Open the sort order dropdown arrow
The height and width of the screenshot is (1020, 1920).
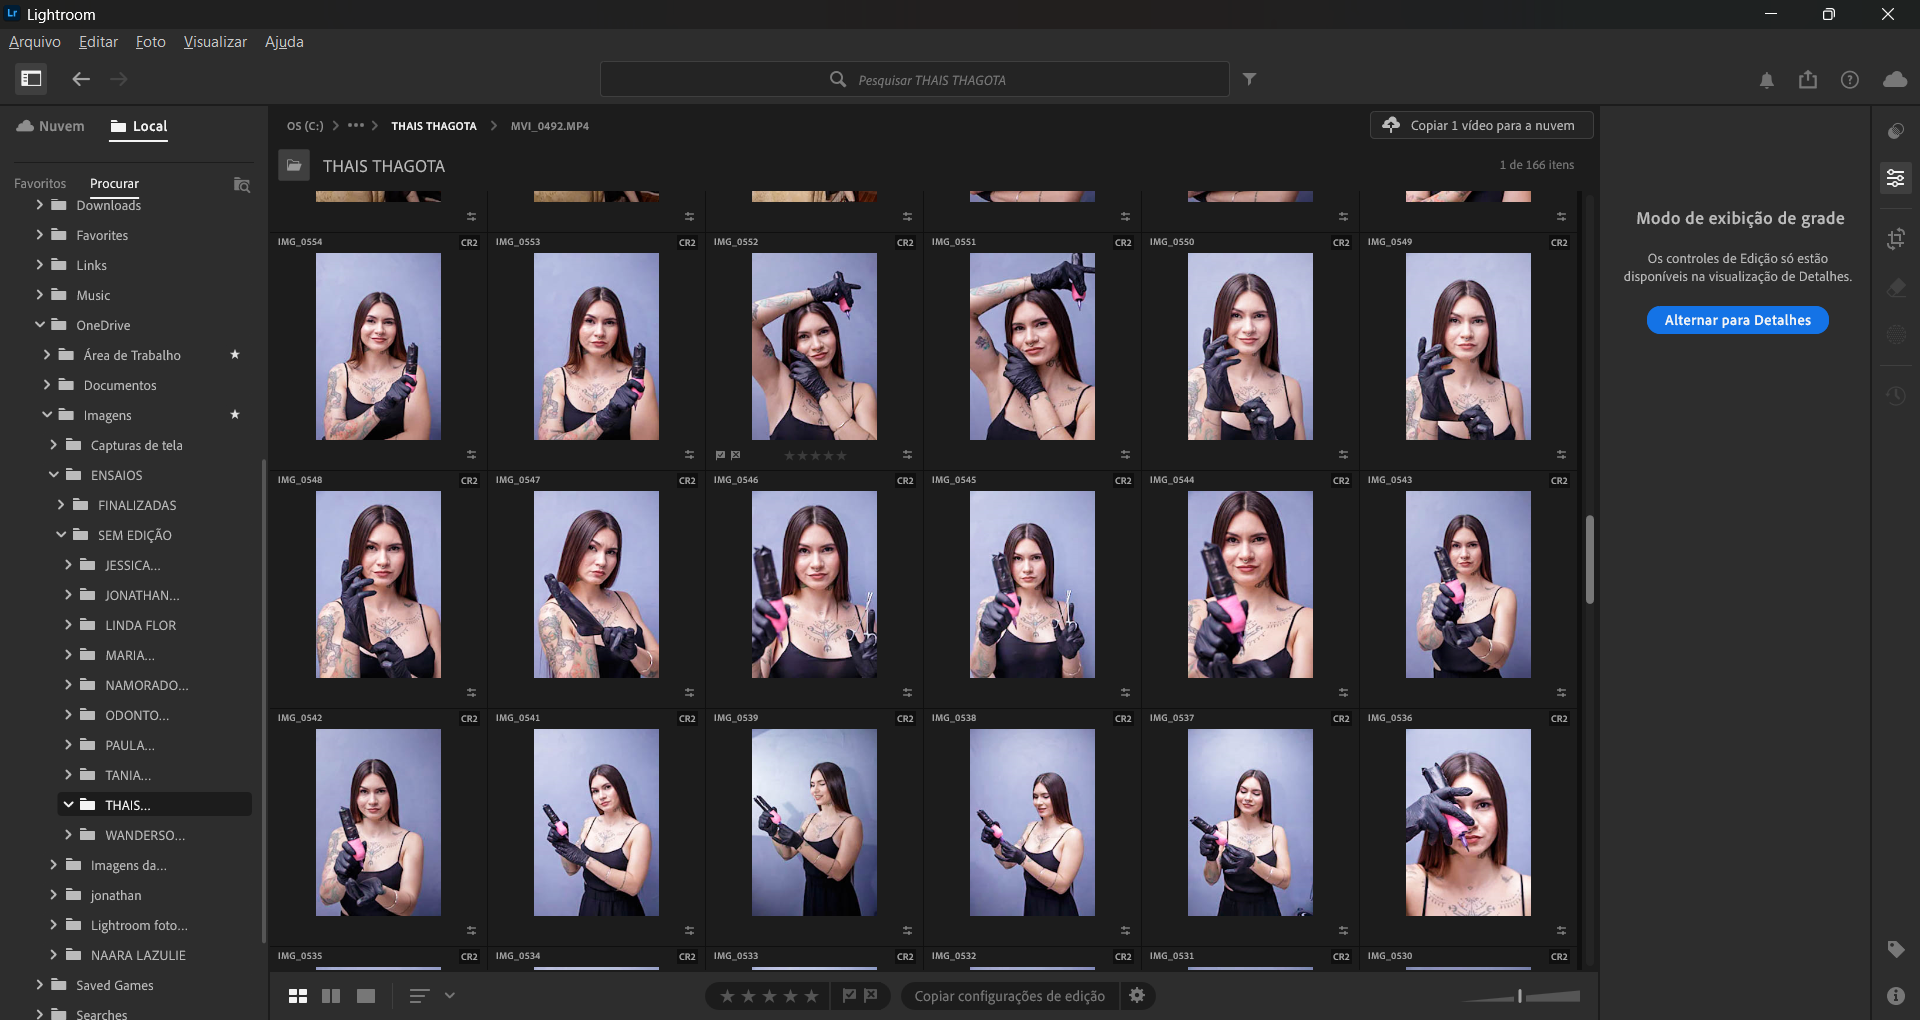(x=450, y=995)
